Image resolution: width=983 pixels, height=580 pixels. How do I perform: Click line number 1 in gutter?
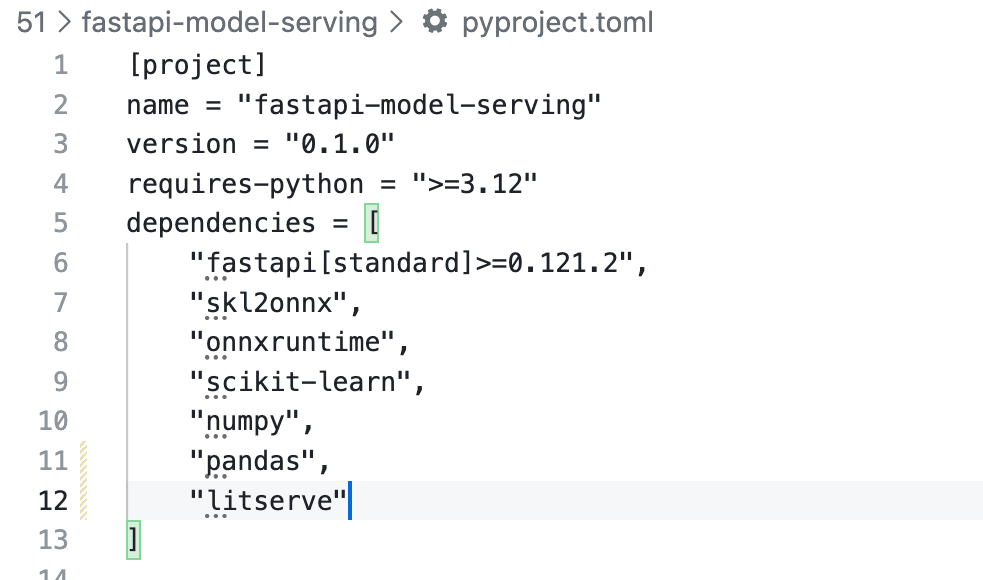[60, 65]
